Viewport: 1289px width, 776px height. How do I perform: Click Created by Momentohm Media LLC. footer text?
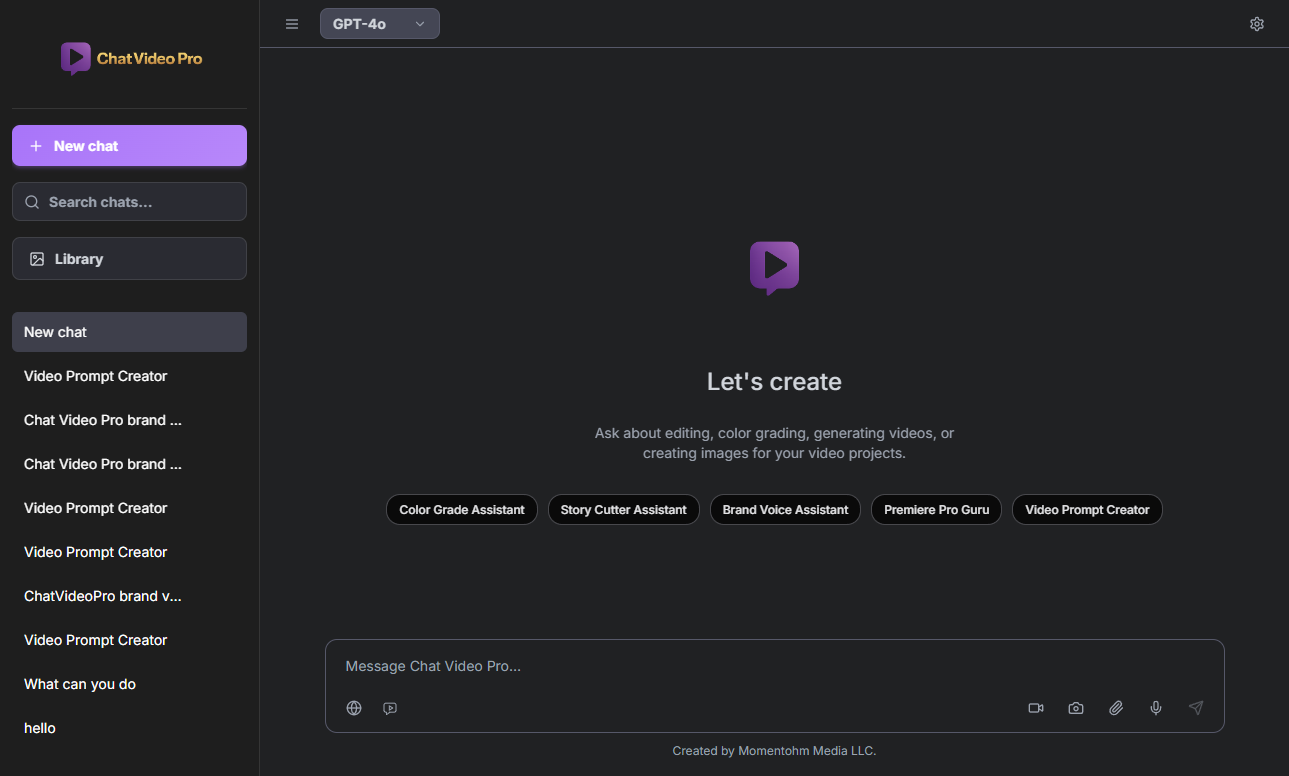(x=774, y=751)
